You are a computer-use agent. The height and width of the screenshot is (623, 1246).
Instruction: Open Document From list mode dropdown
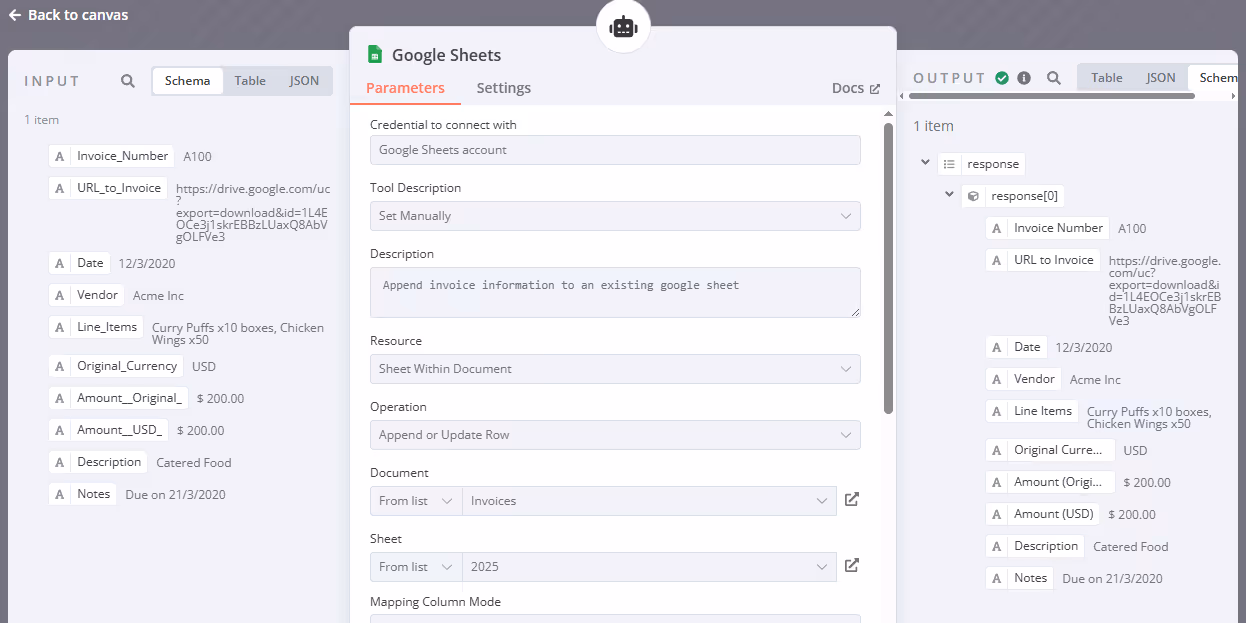coord(416,501)
